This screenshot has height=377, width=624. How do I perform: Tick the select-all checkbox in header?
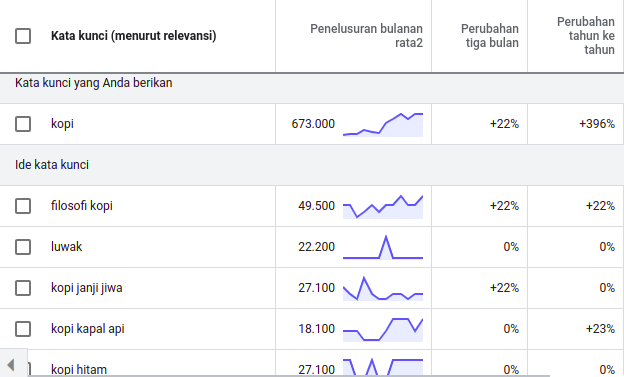[23, 36]
